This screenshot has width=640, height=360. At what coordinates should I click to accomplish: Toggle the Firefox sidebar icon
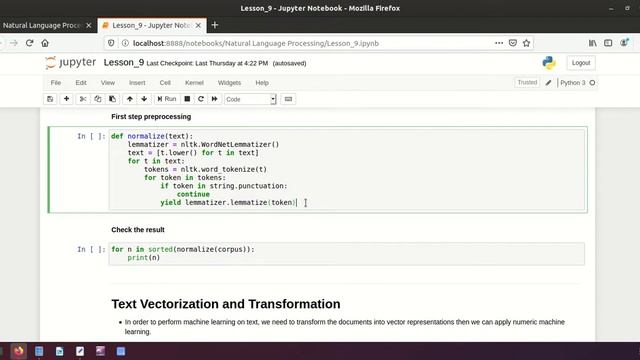(608, 43)
